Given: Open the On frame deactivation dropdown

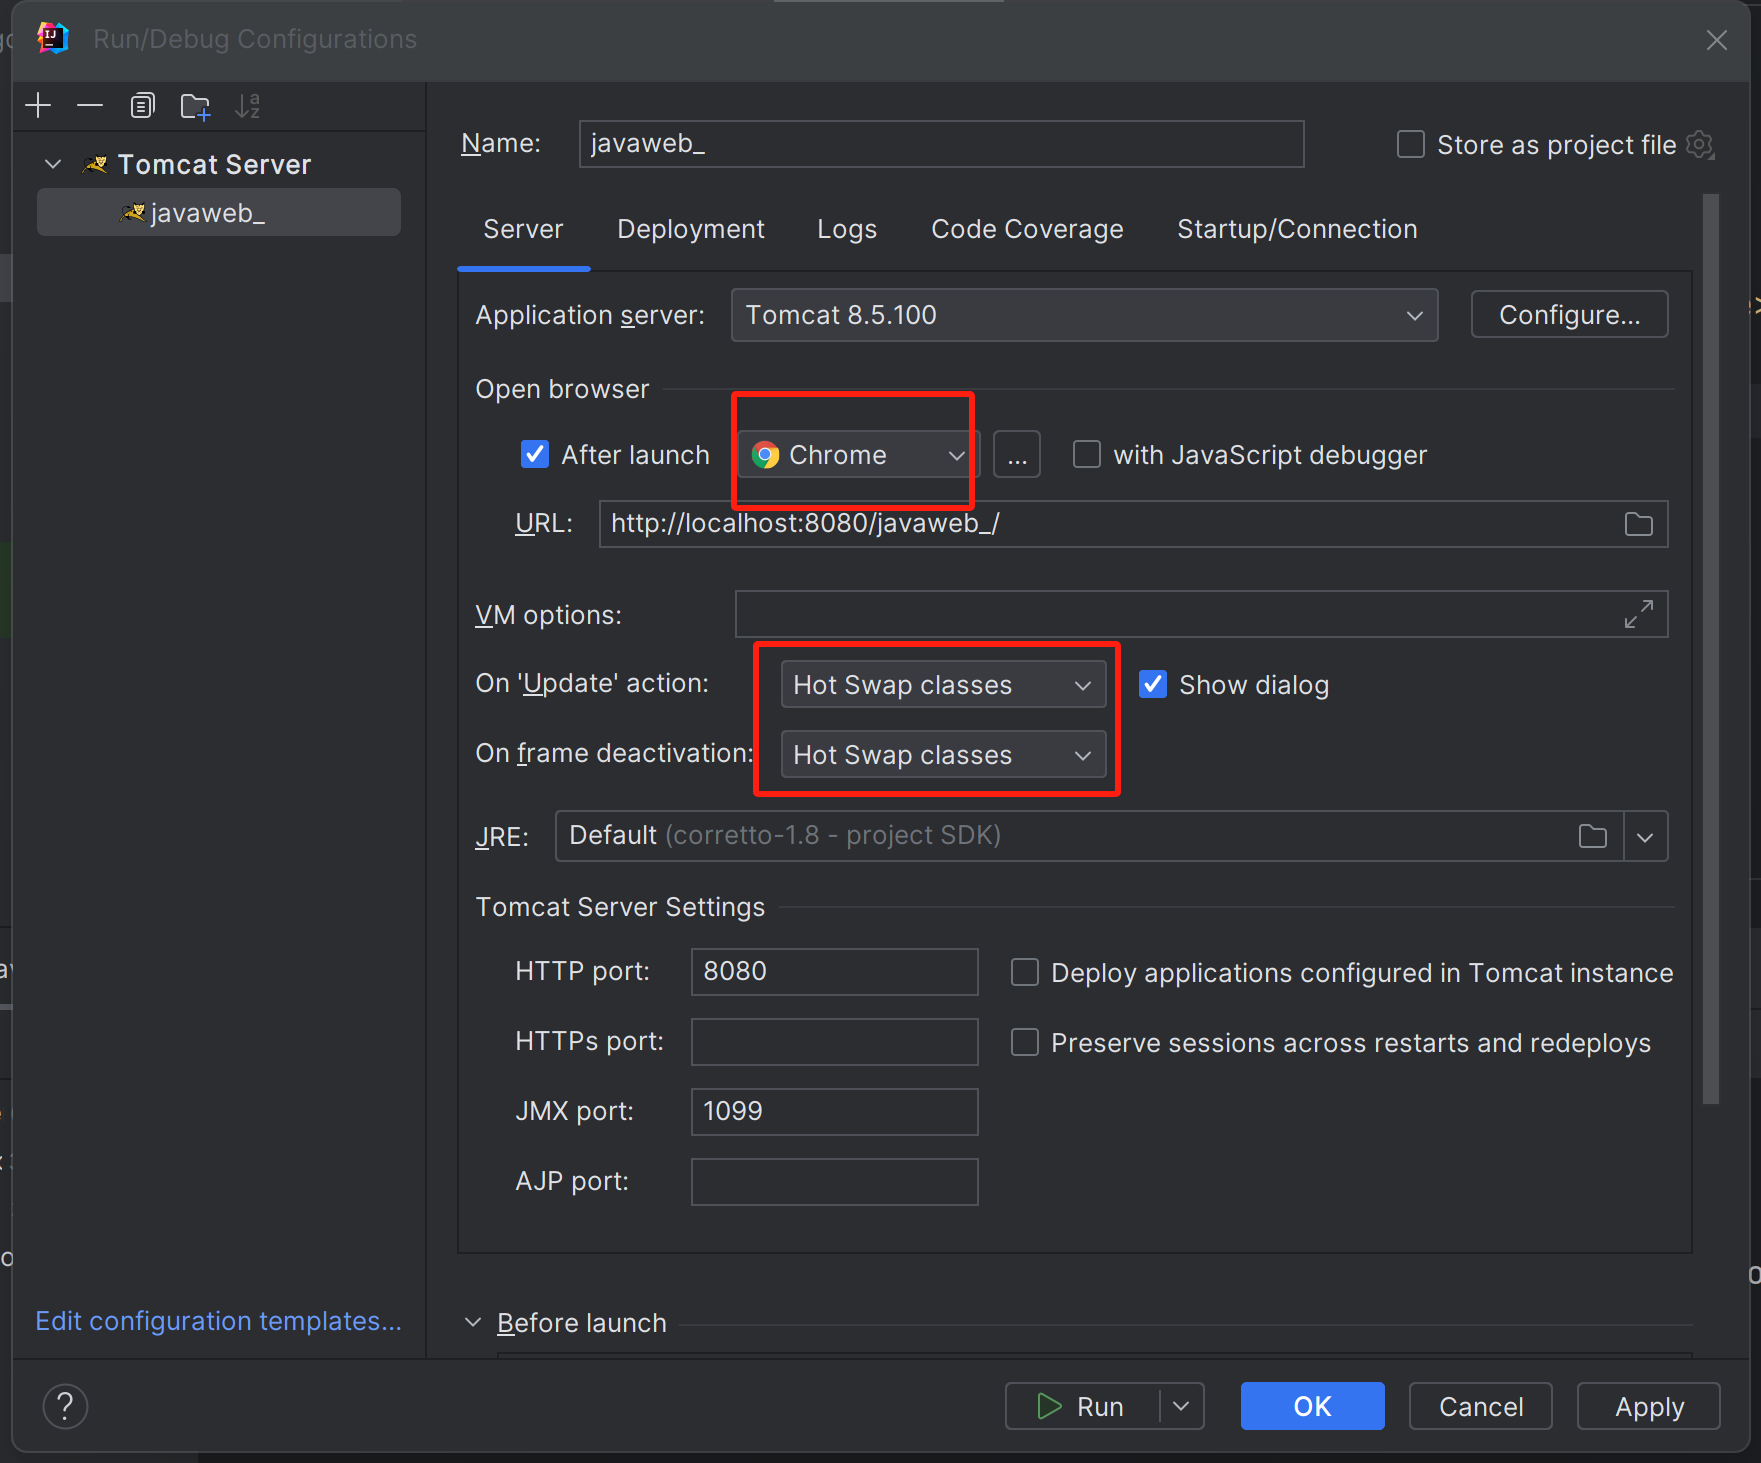Looking at the screenshot, I should click(943, 755).
